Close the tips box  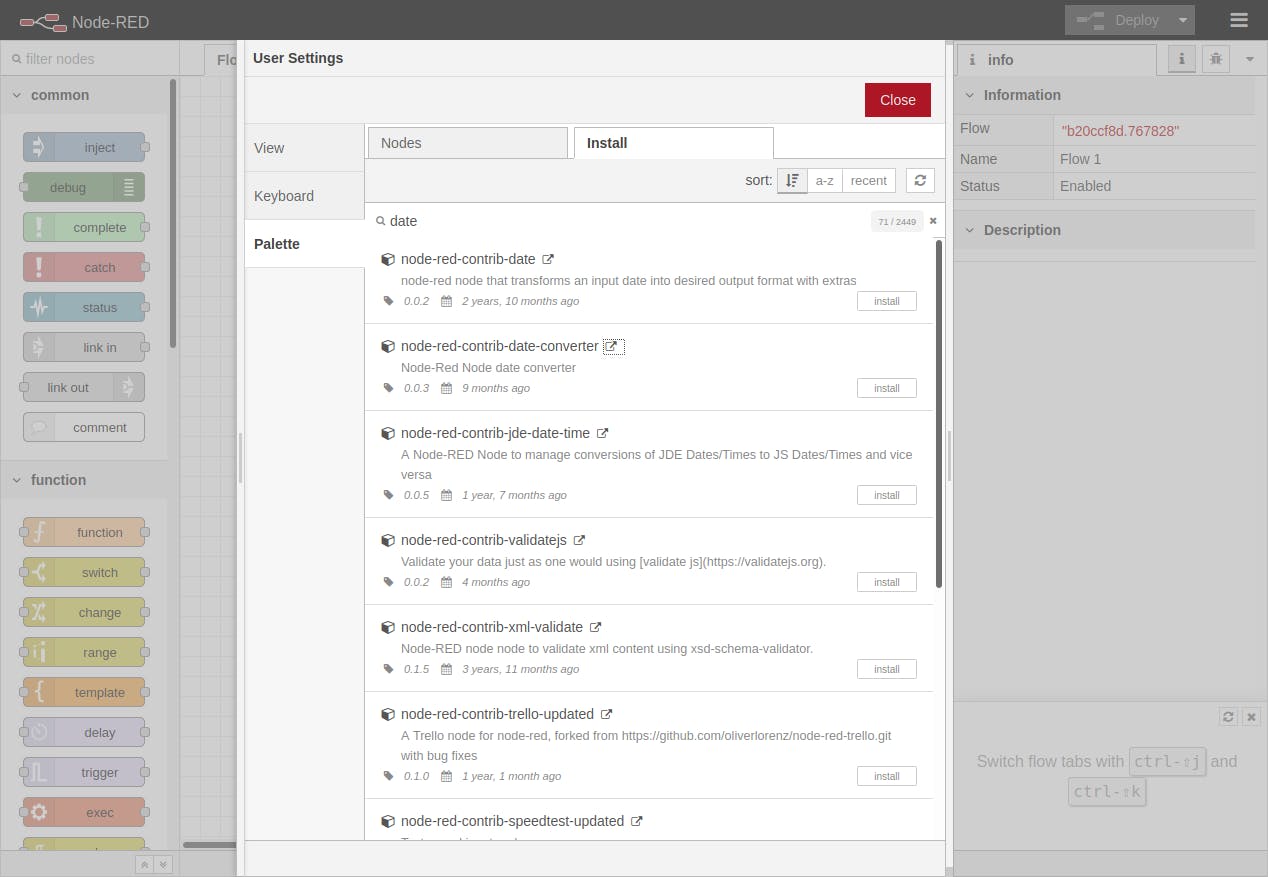point(1251,717)
